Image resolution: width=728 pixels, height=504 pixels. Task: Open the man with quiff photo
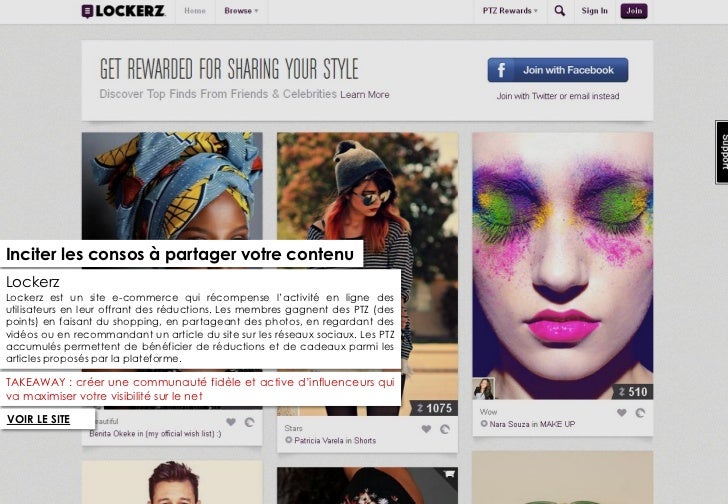coord(172,482)
